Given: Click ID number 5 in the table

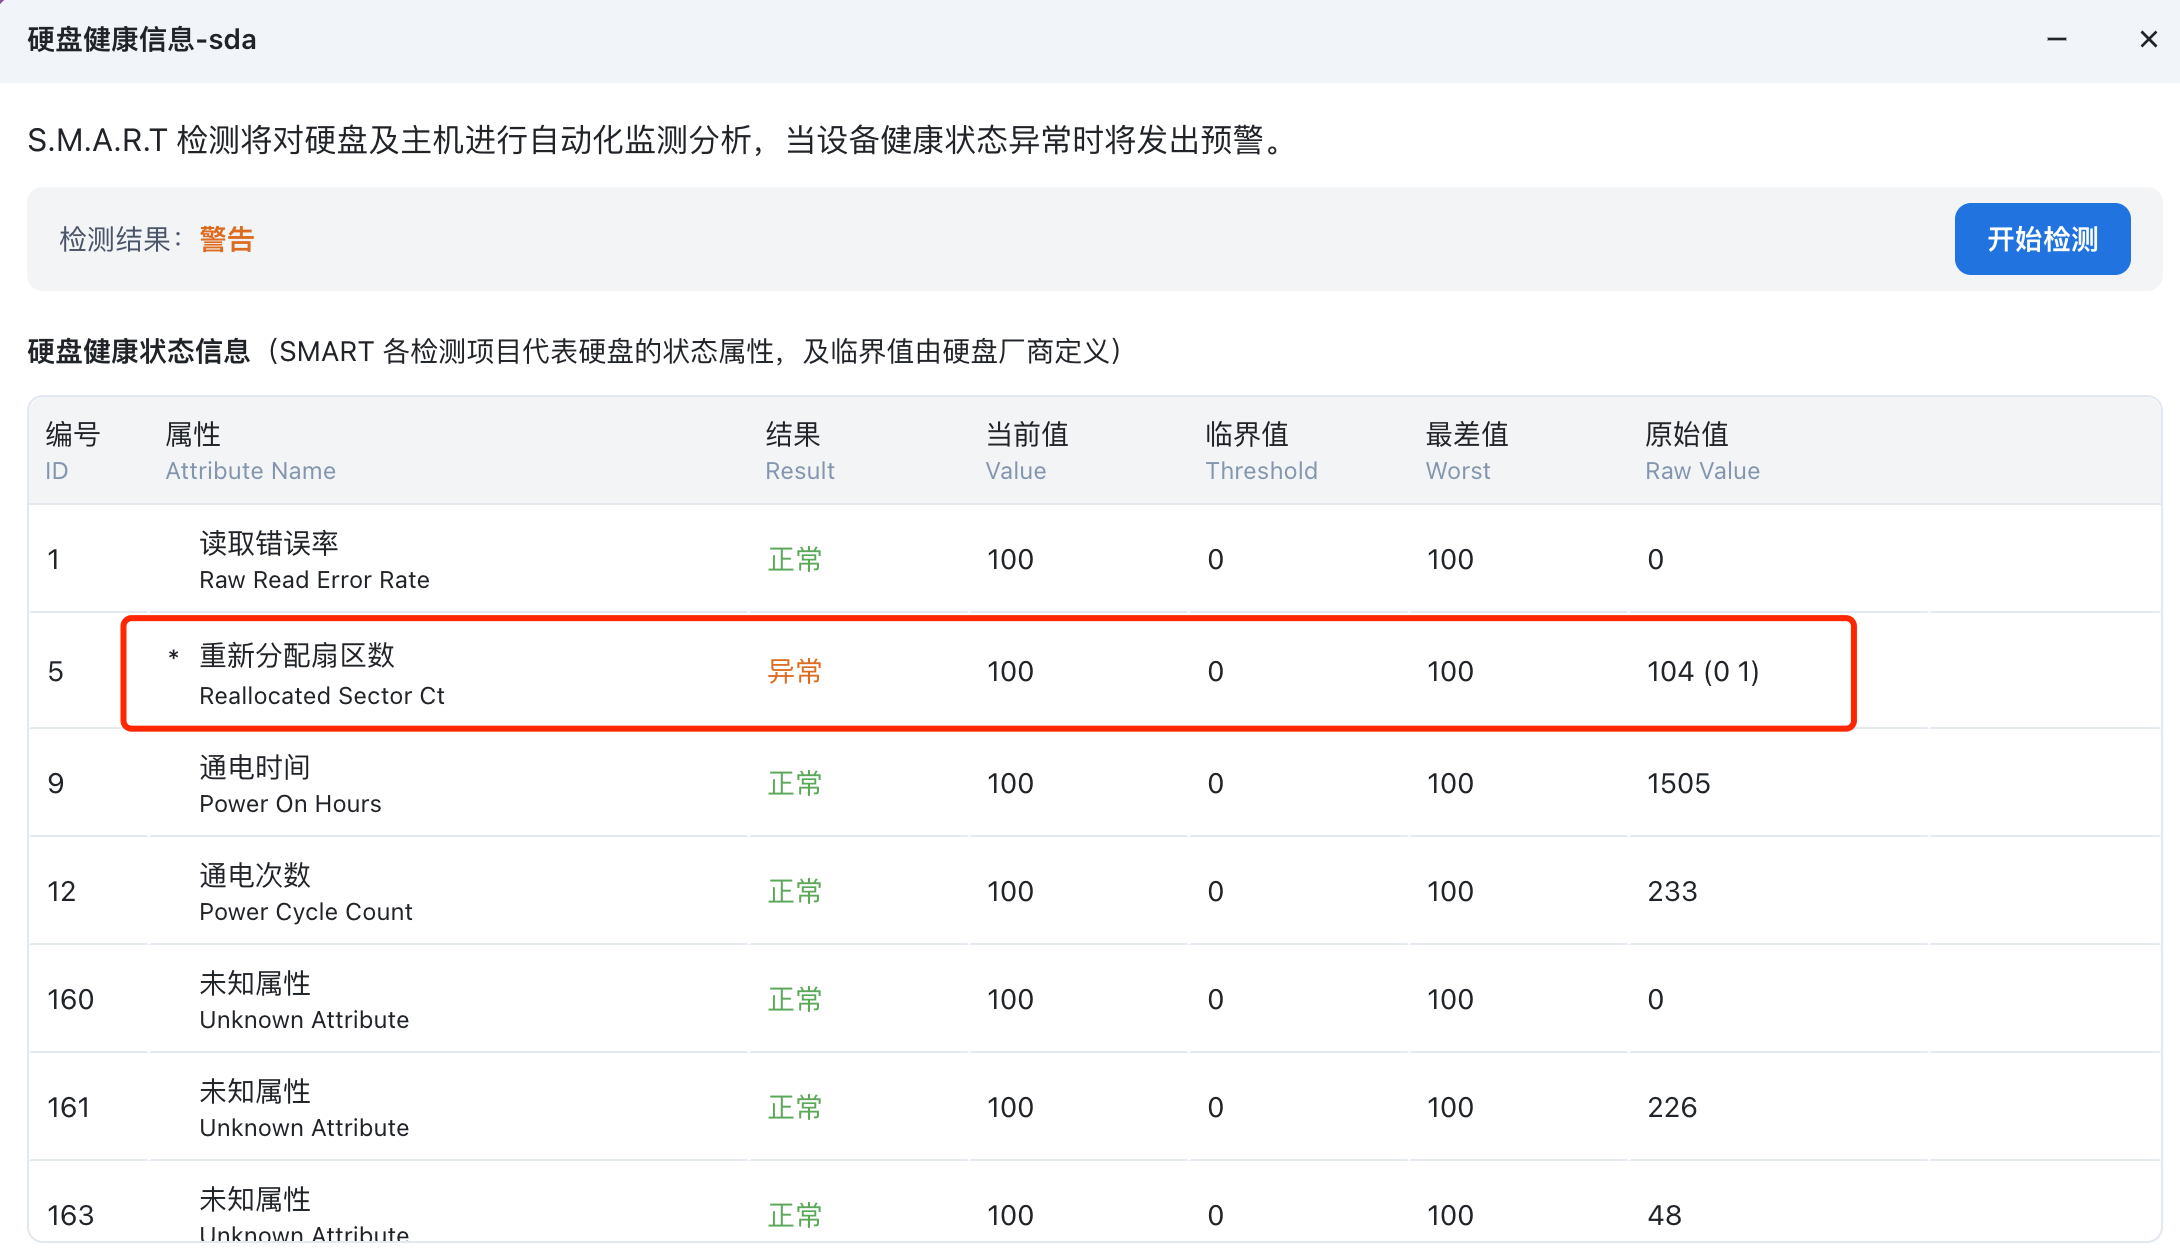Looking at the screenshot, I should pyautogui.click(x=56, y=671).
